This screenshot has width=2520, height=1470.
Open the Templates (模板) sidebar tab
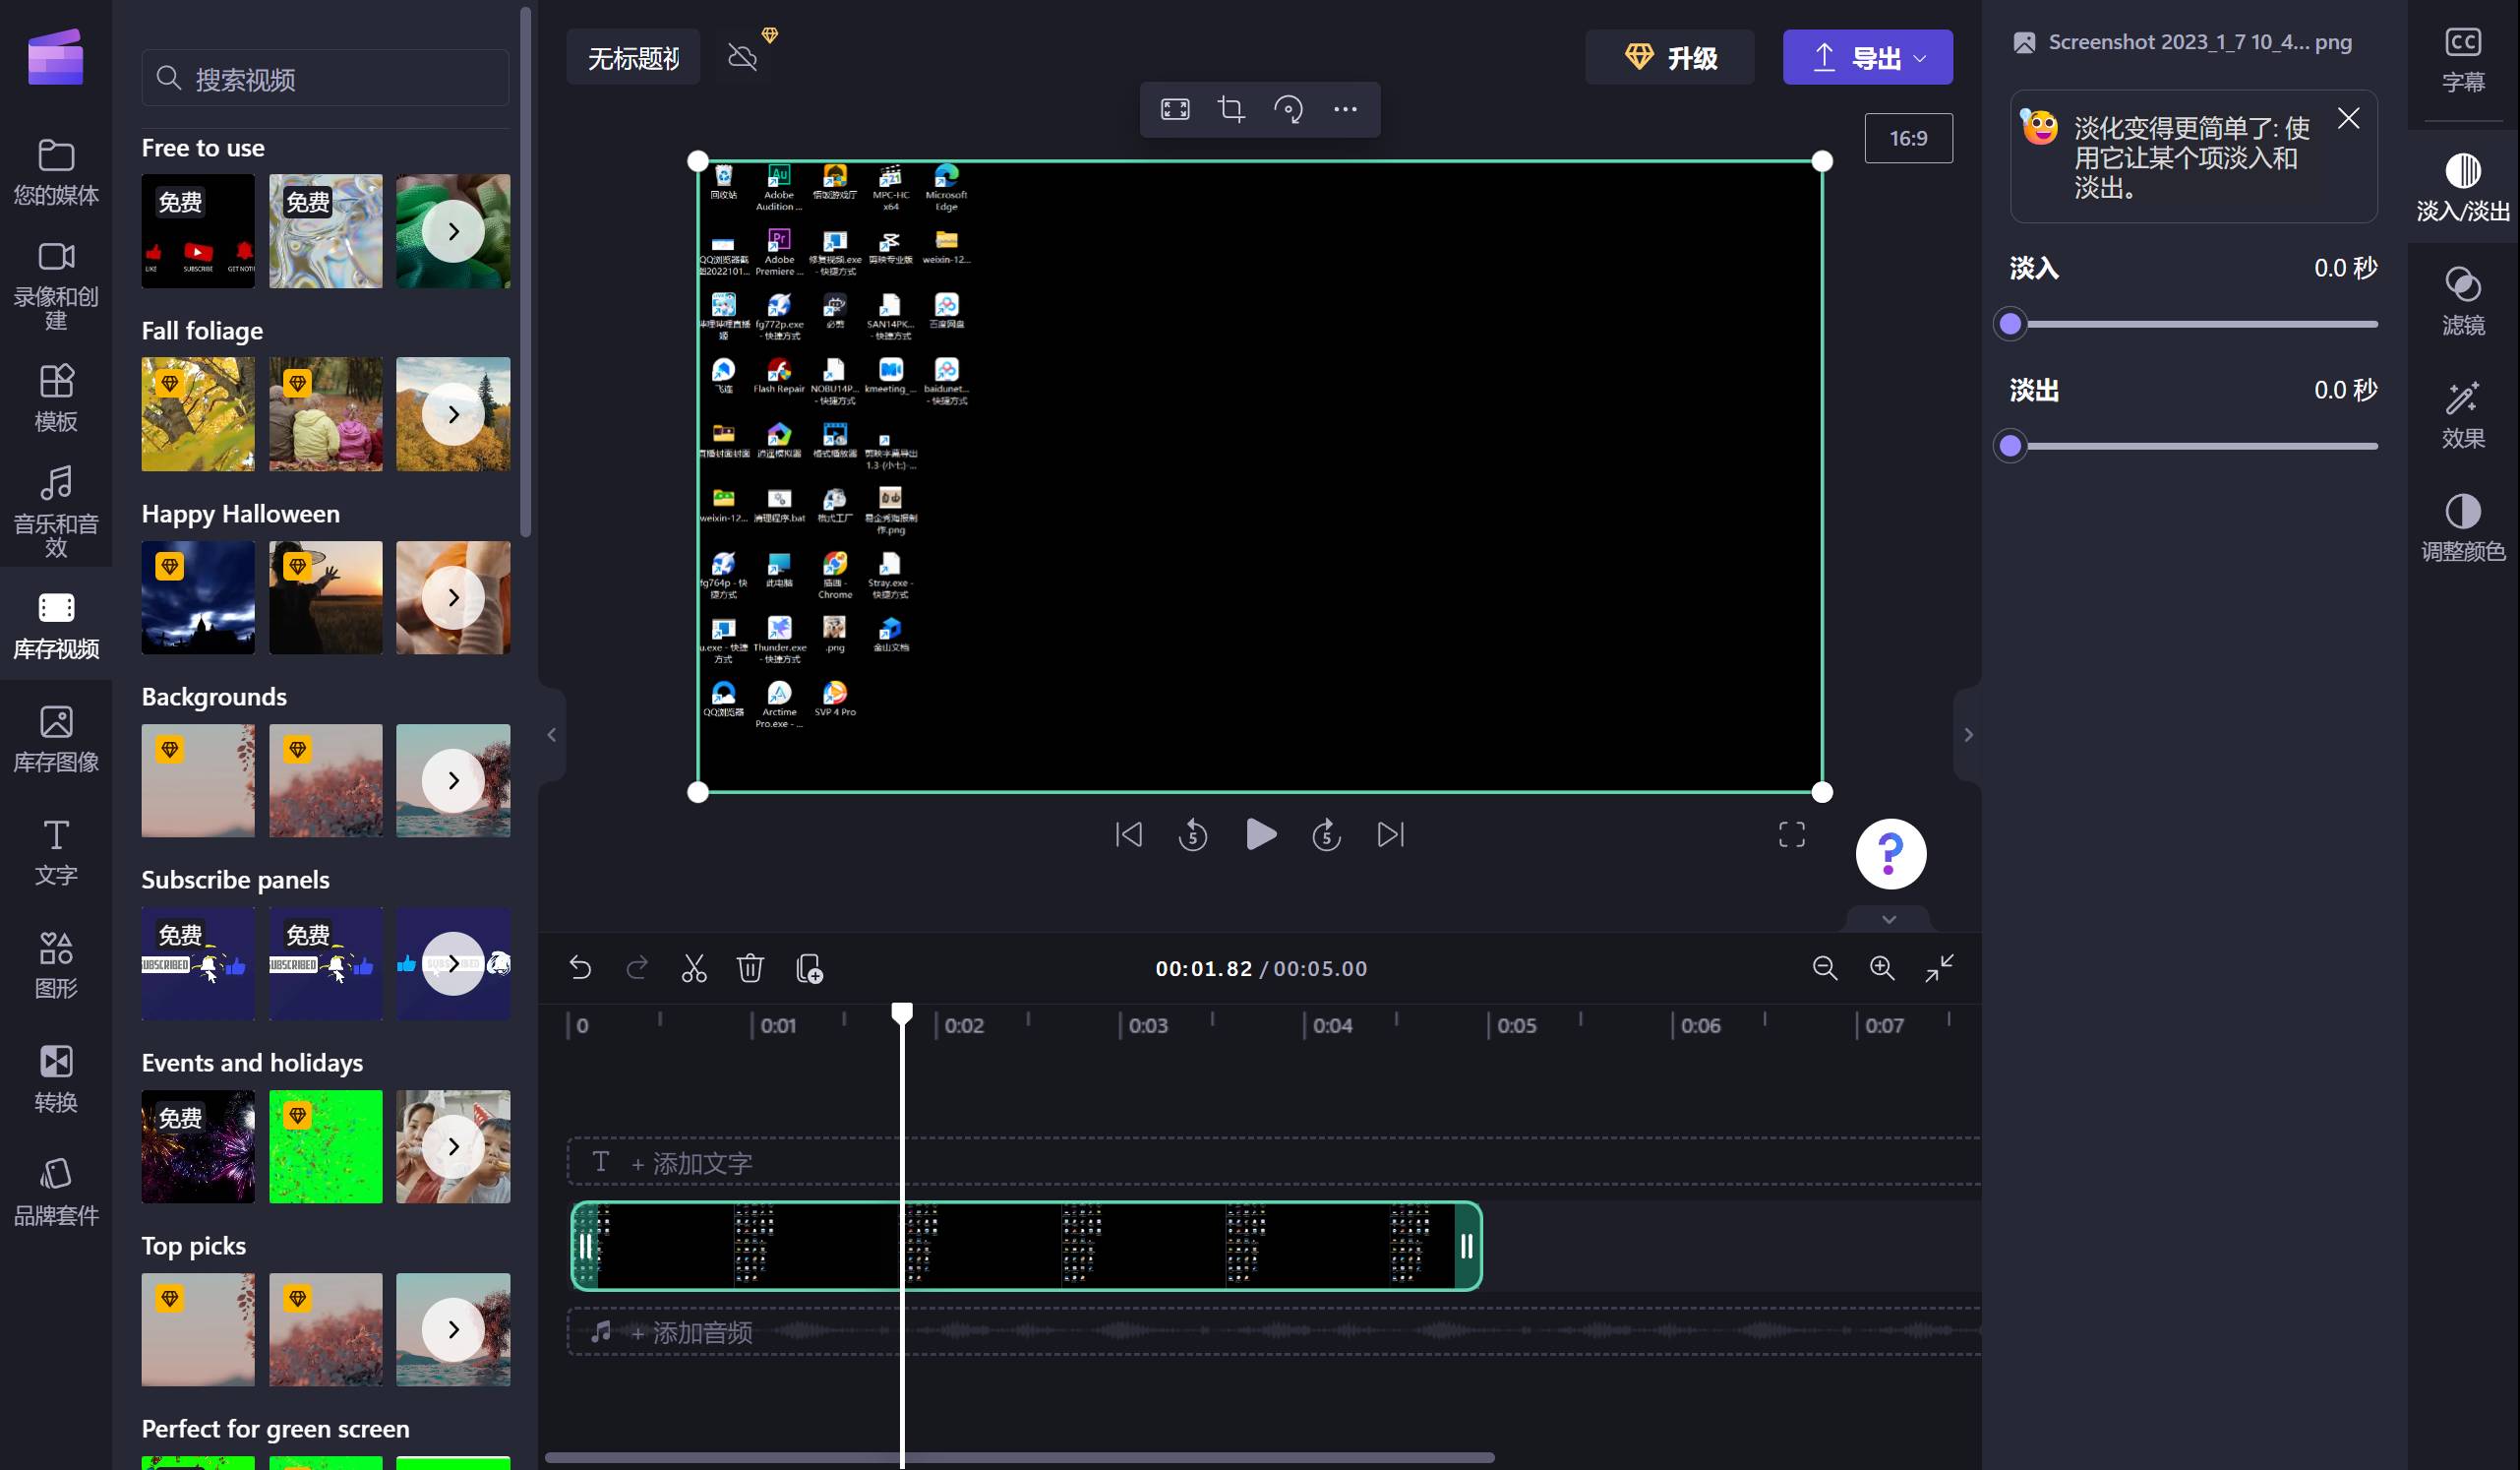click(56, 397)
